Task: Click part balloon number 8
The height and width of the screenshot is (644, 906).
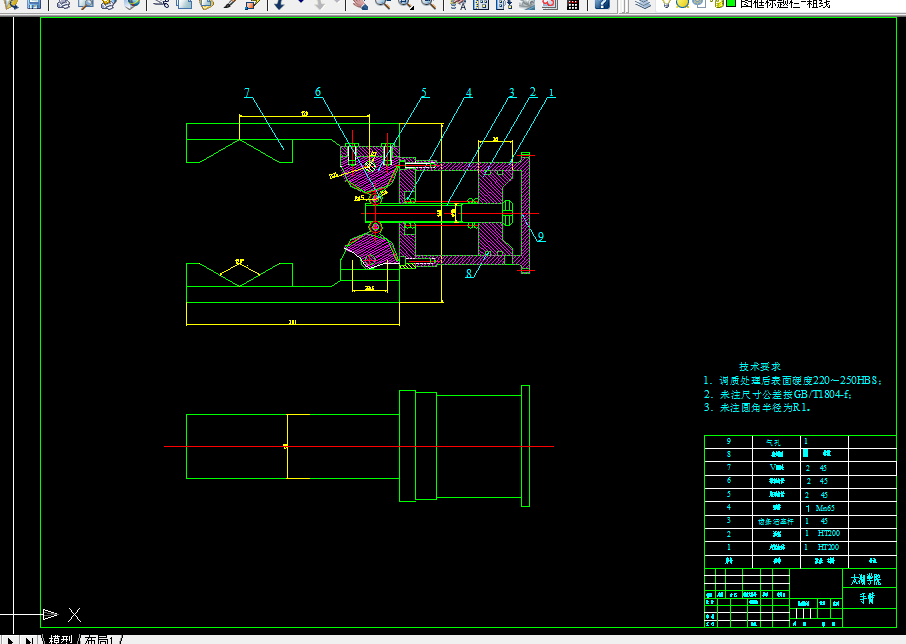Action: tap(469, 273)
